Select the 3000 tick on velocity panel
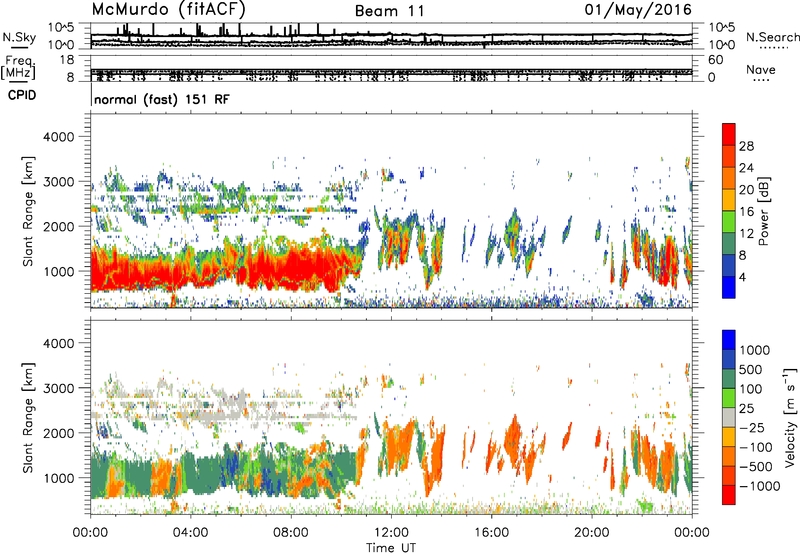 [x=58, y=388]
